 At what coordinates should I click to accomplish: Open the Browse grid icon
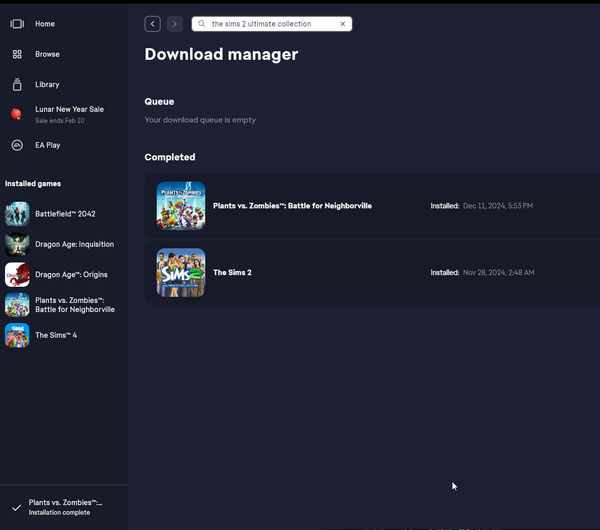point(17,54)
